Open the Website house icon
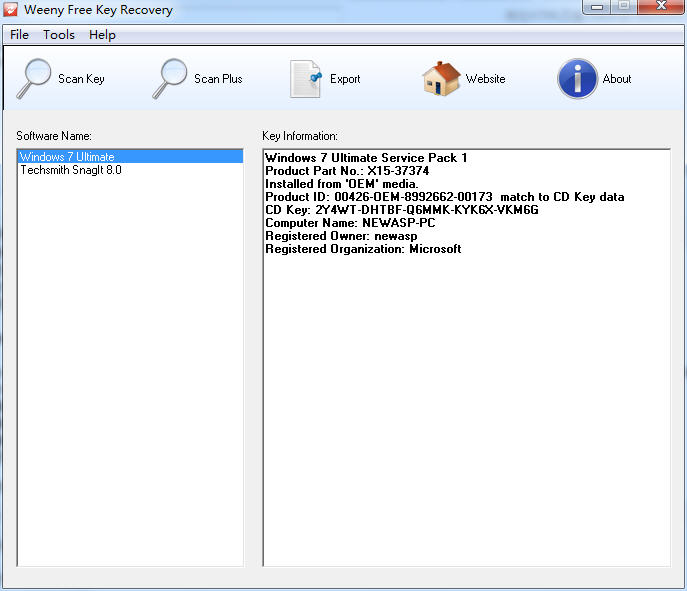The image size is (687, 591). [x=441, y=78]
